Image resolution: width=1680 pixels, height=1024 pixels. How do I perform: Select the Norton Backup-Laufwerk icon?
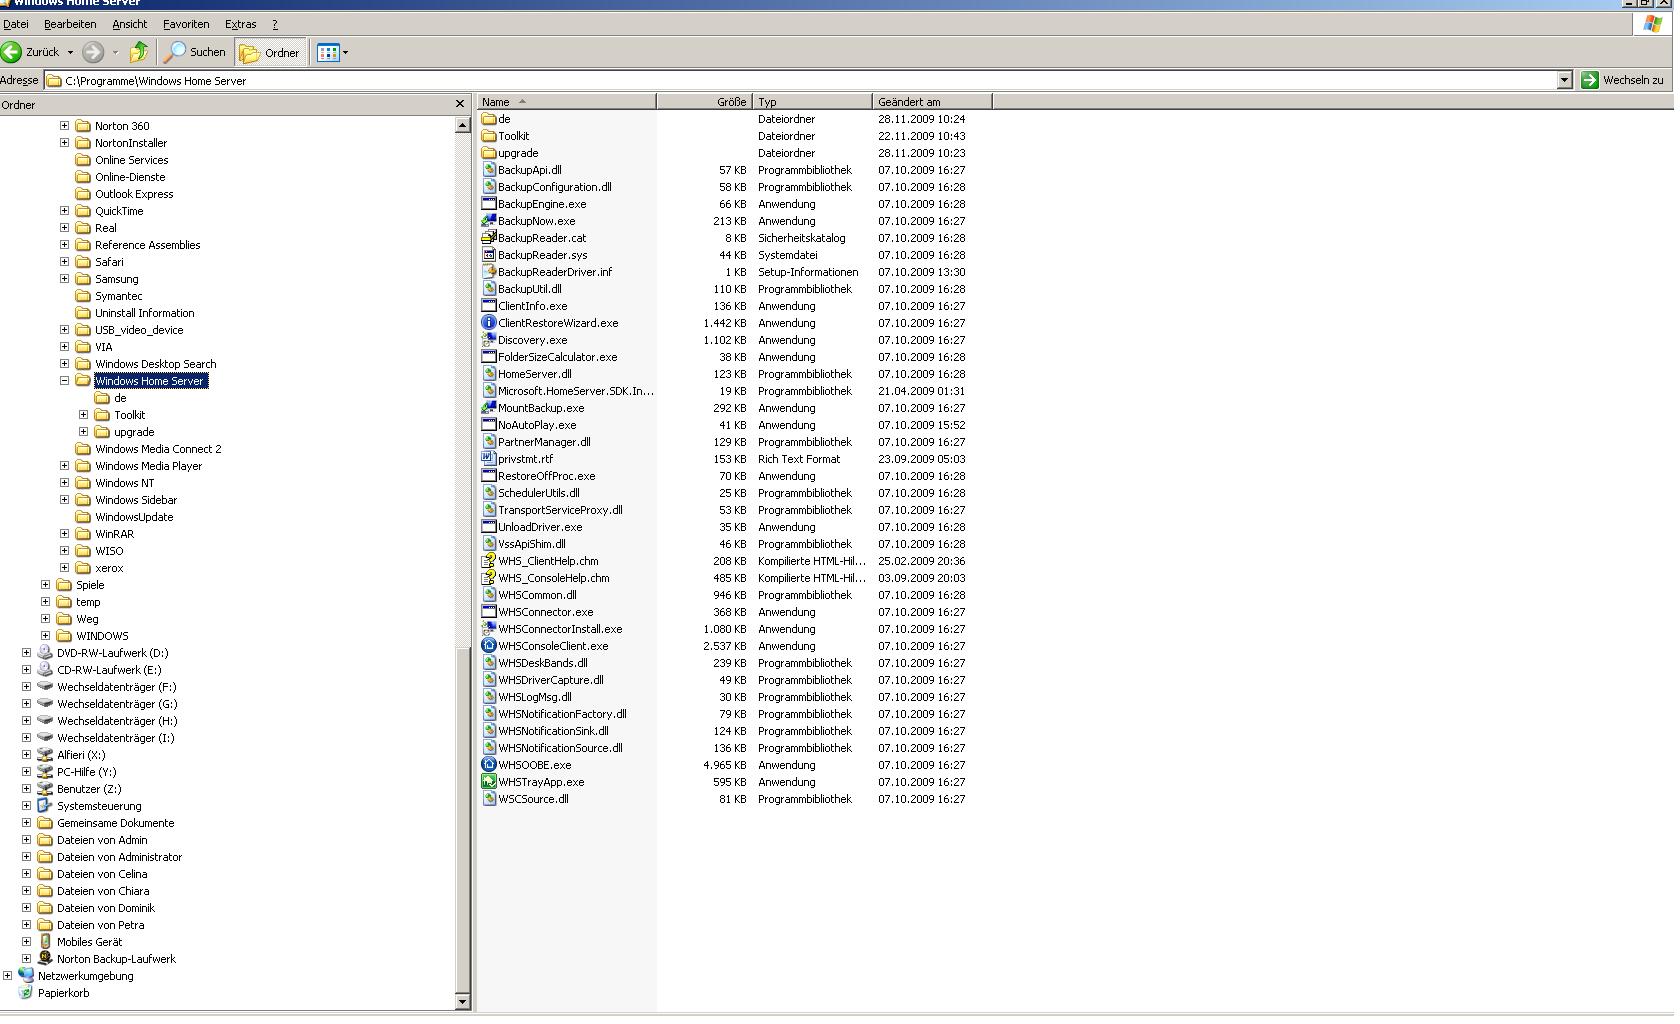coord(45,959)
